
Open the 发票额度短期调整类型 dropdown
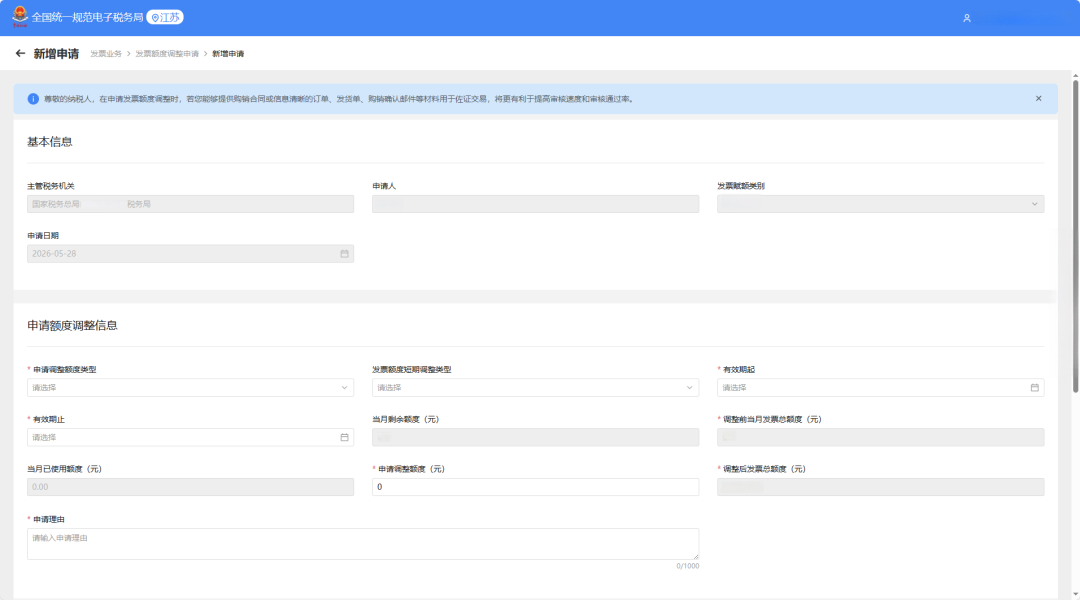pyautogui.click(x=535, y=387)
